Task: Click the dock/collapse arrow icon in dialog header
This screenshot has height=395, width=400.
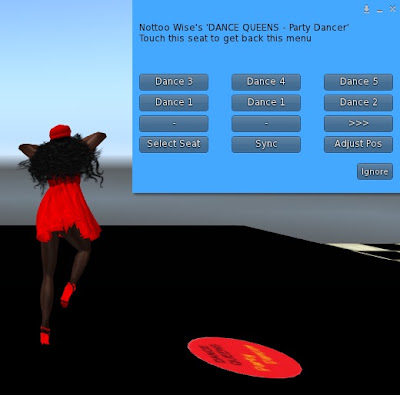Action: point(366,9)
